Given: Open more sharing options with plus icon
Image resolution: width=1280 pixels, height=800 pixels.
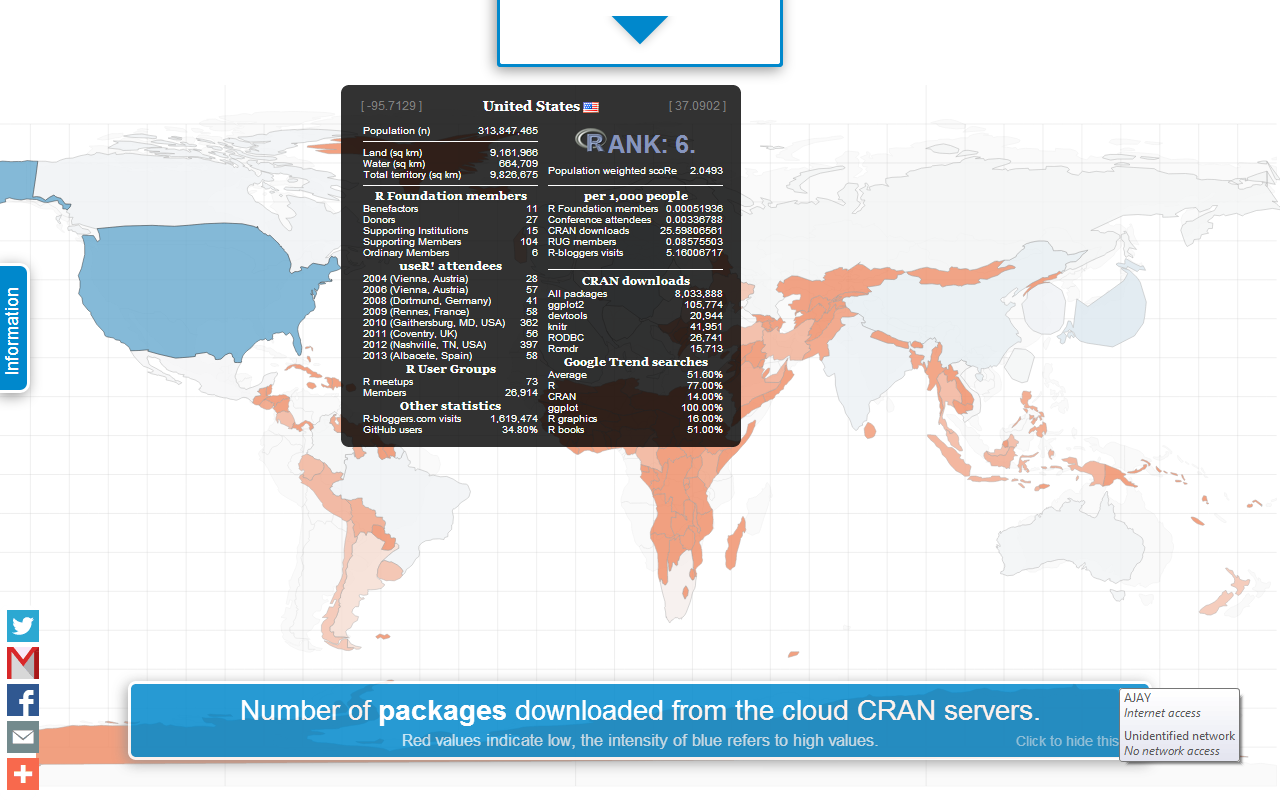Looking at the screenshot, I should pyautogui.click(x=23, y=774).
